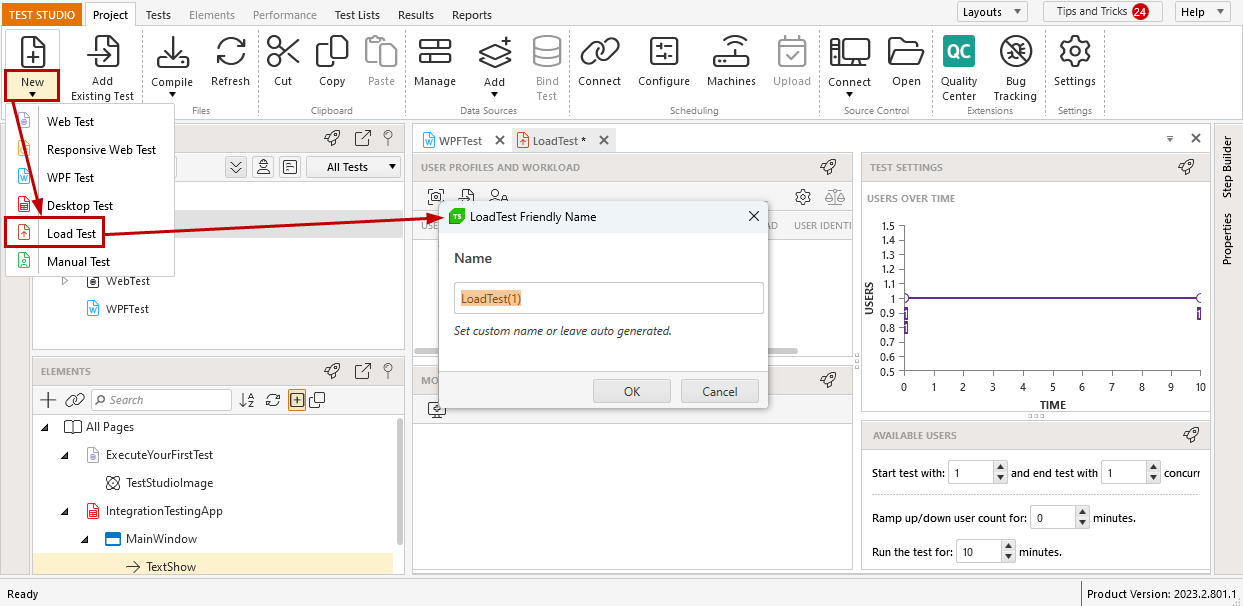Screen dimensions: 1243x606
Task: Select the TextShow element row
Action: (213, 567)
